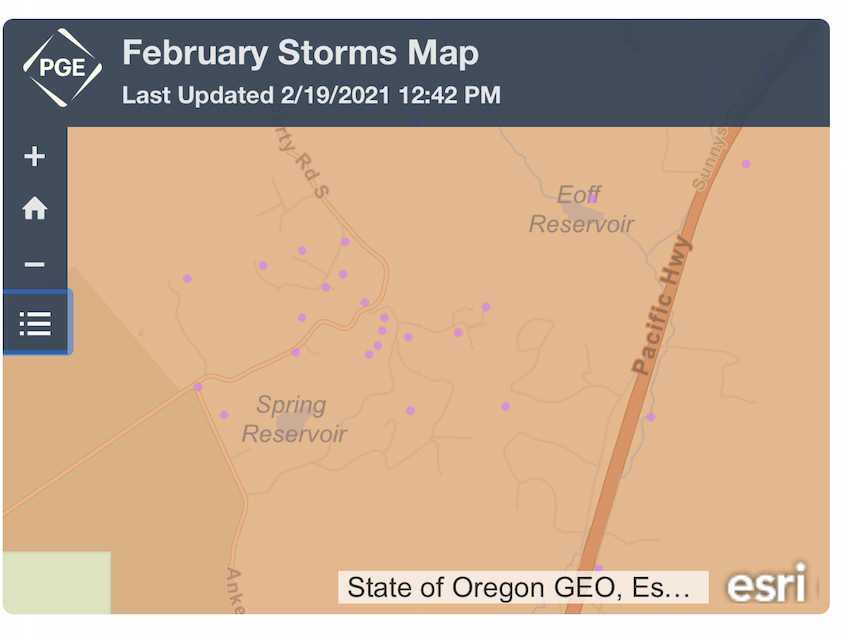Select the leftmost purple outage dot
846x634 pixels.
187,279
